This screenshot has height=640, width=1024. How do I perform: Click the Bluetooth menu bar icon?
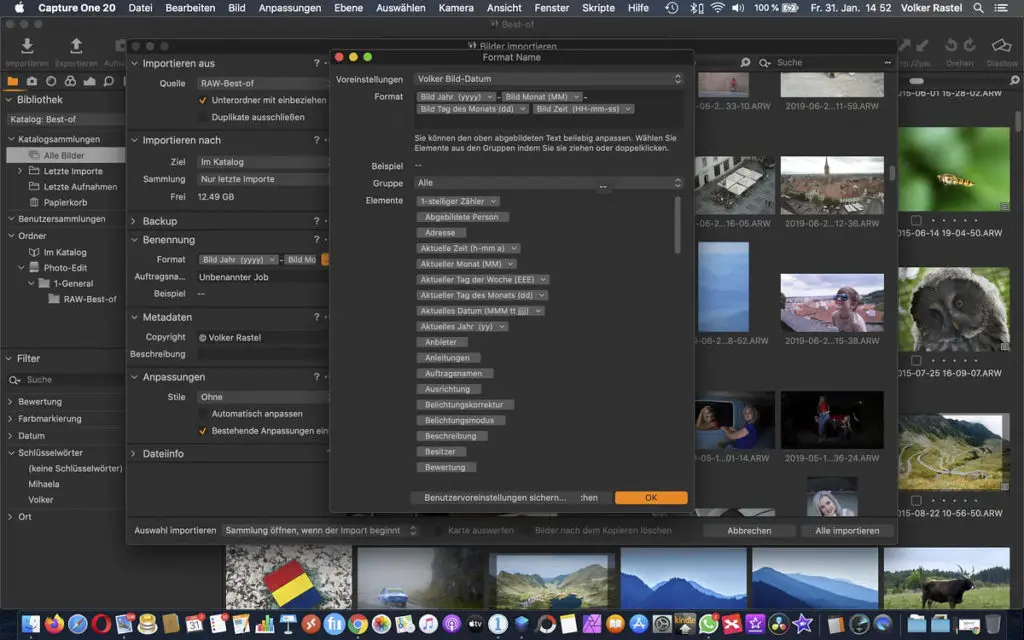pos(696,8)
